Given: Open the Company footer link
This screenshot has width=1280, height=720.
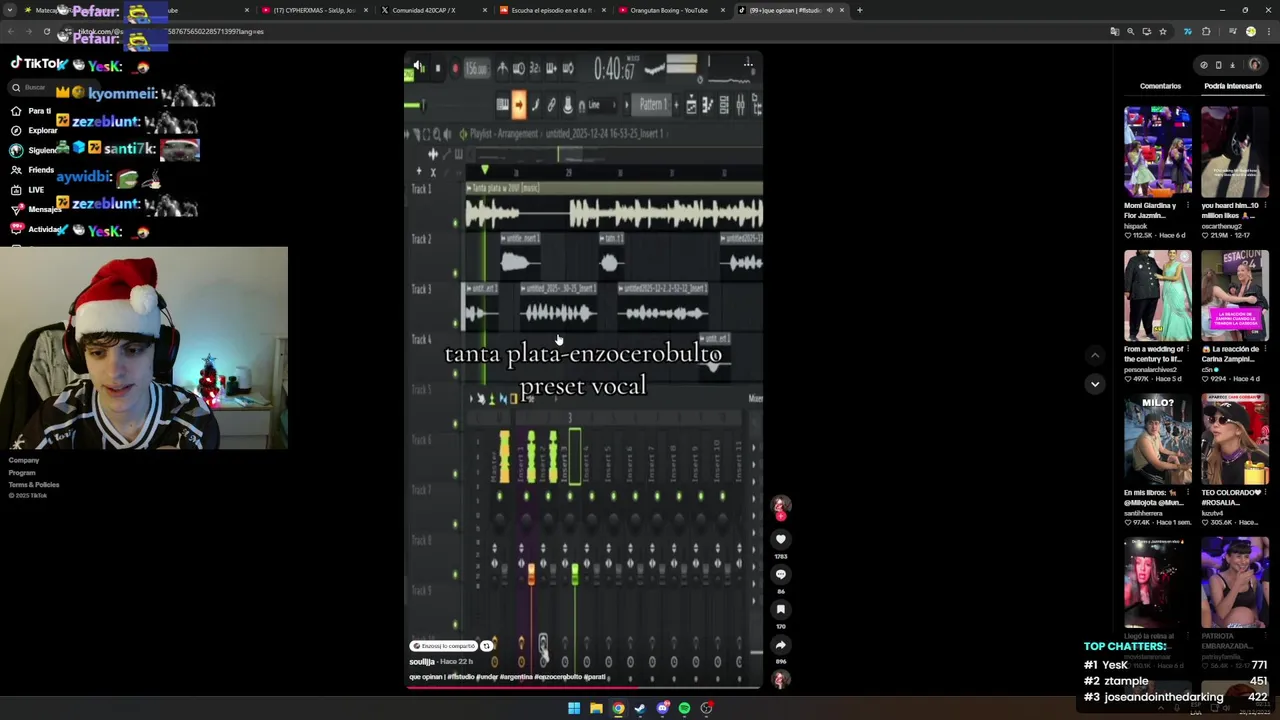Looking at the screenshot, I should tap(24, 460).
